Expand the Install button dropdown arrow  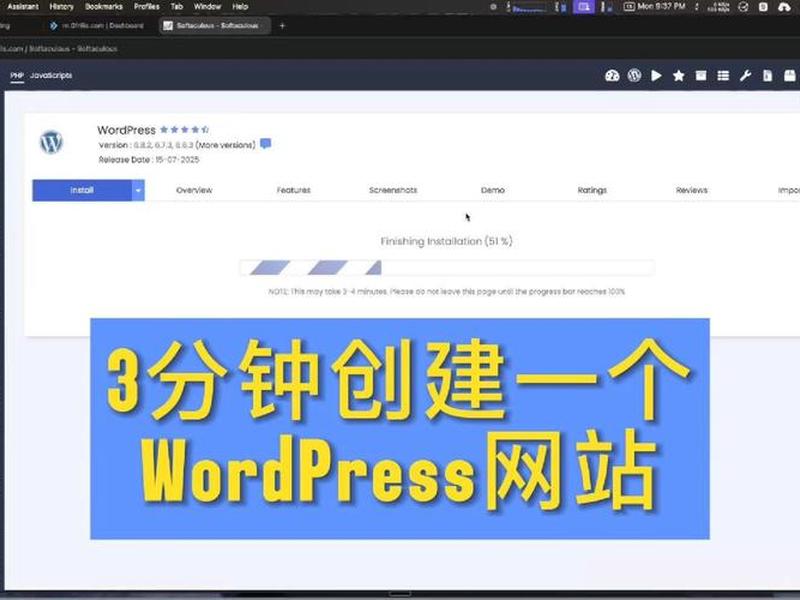point(138,190)
